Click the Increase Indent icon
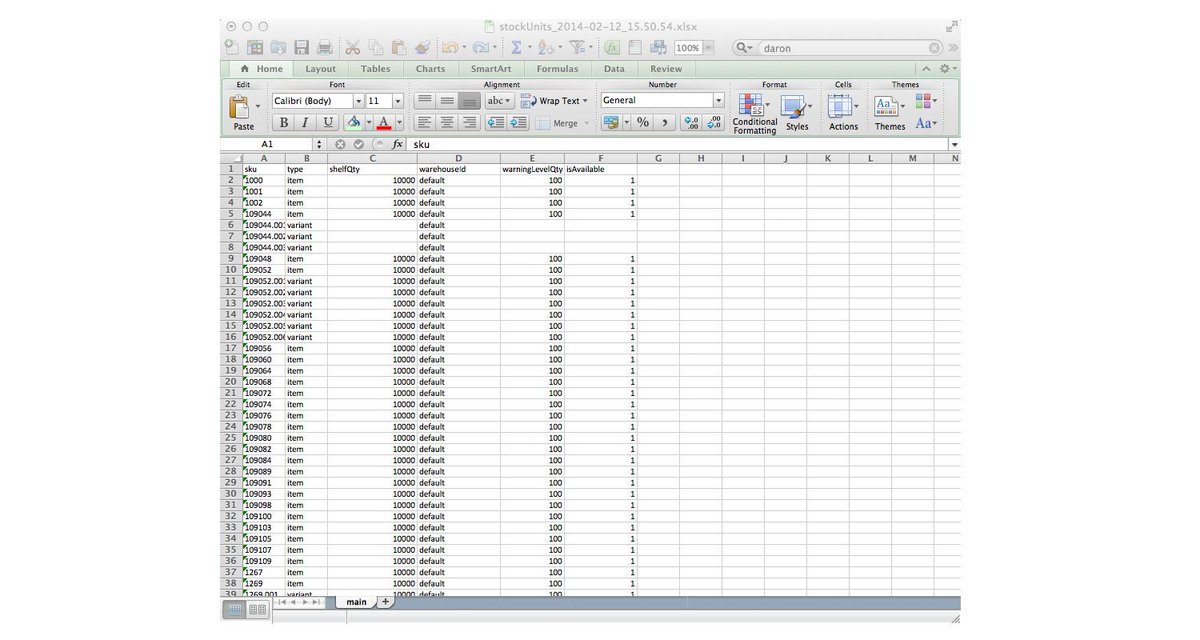The height and width of the screenshot is (640, 1200). click(x=518, y=122)
